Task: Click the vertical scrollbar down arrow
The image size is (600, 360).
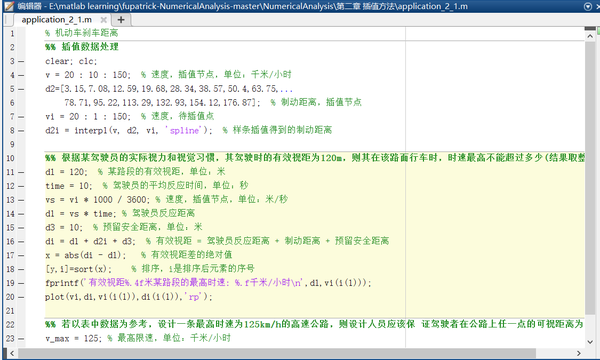Action: pos(590,342)
